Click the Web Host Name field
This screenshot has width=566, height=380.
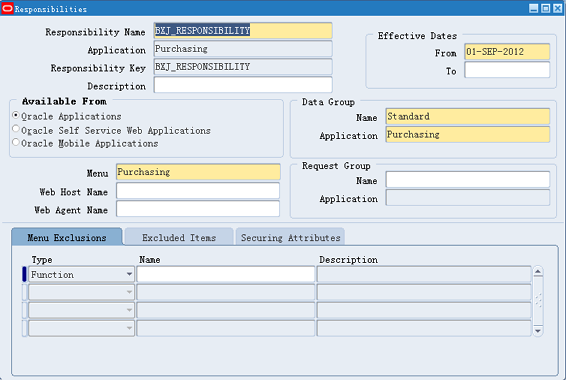coord(198,191)
